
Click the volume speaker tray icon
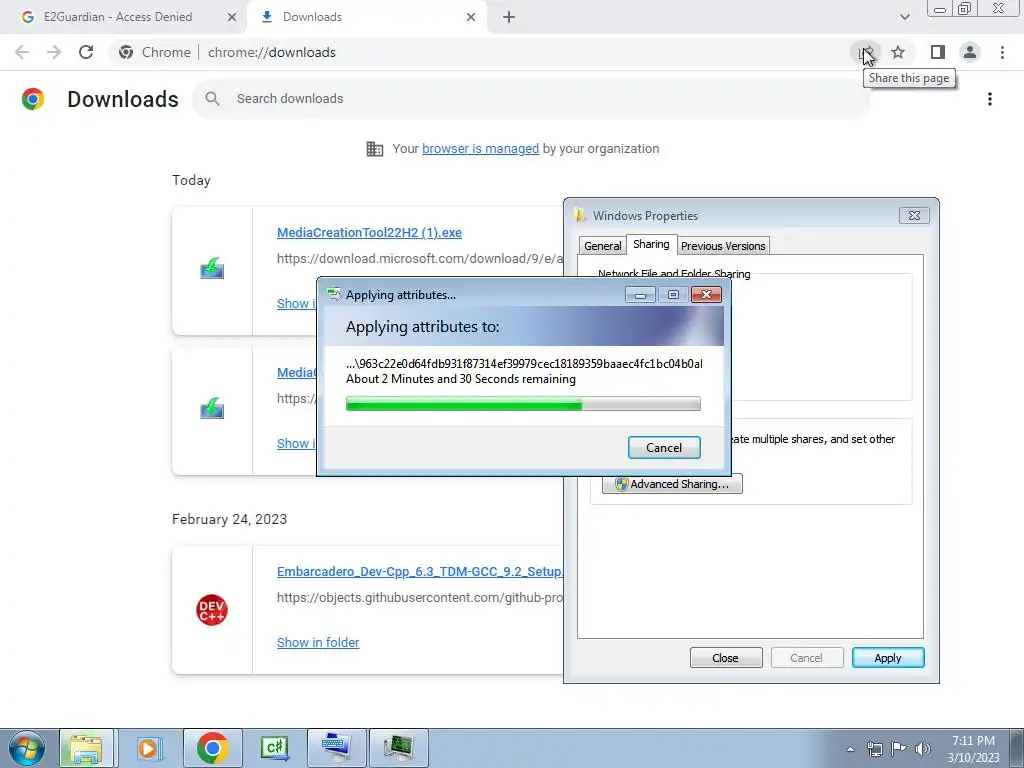click(x=922, y=749)
